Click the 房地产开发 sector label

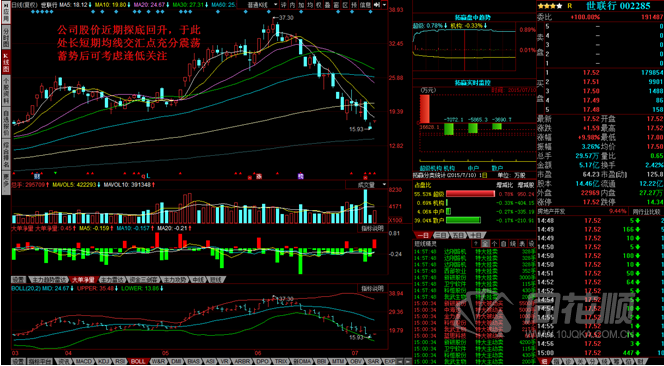tap(551, 211)
